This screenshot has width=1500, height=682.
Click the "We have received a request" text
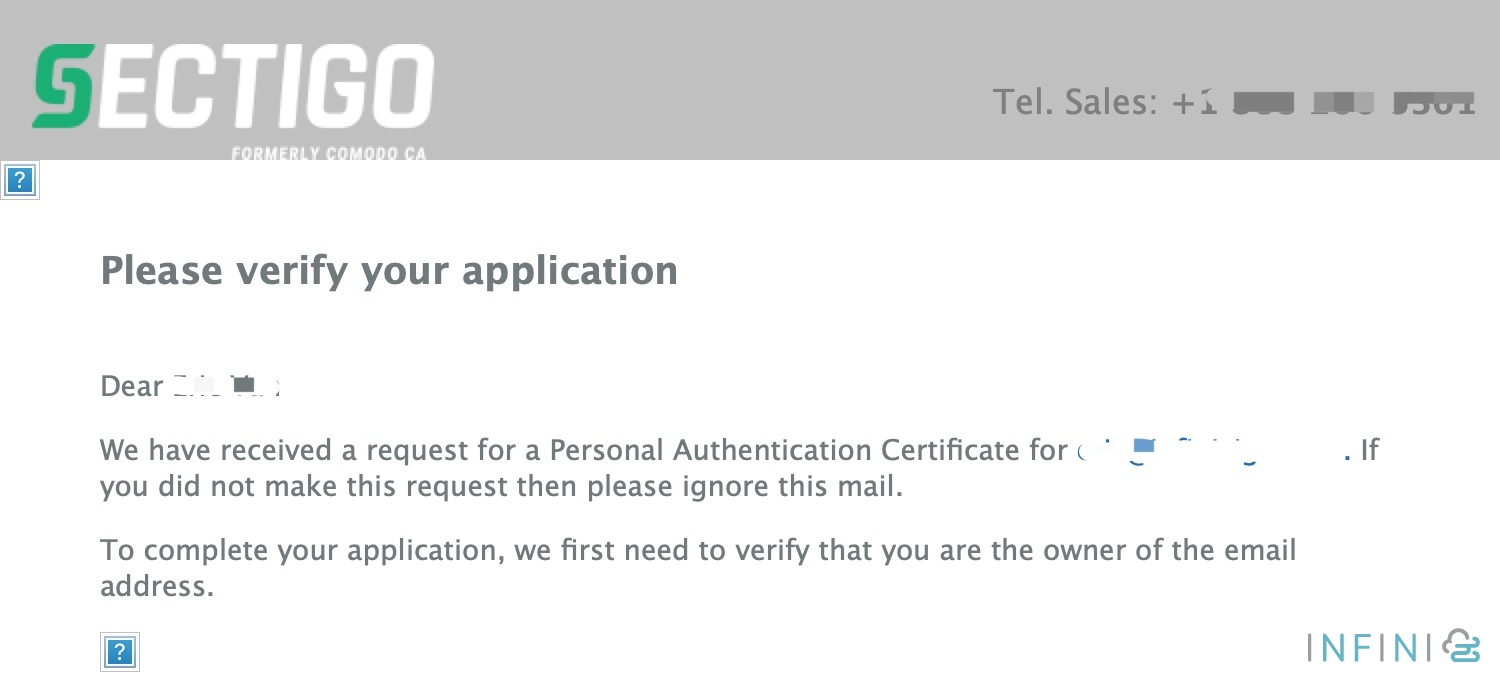click(219, 451)
